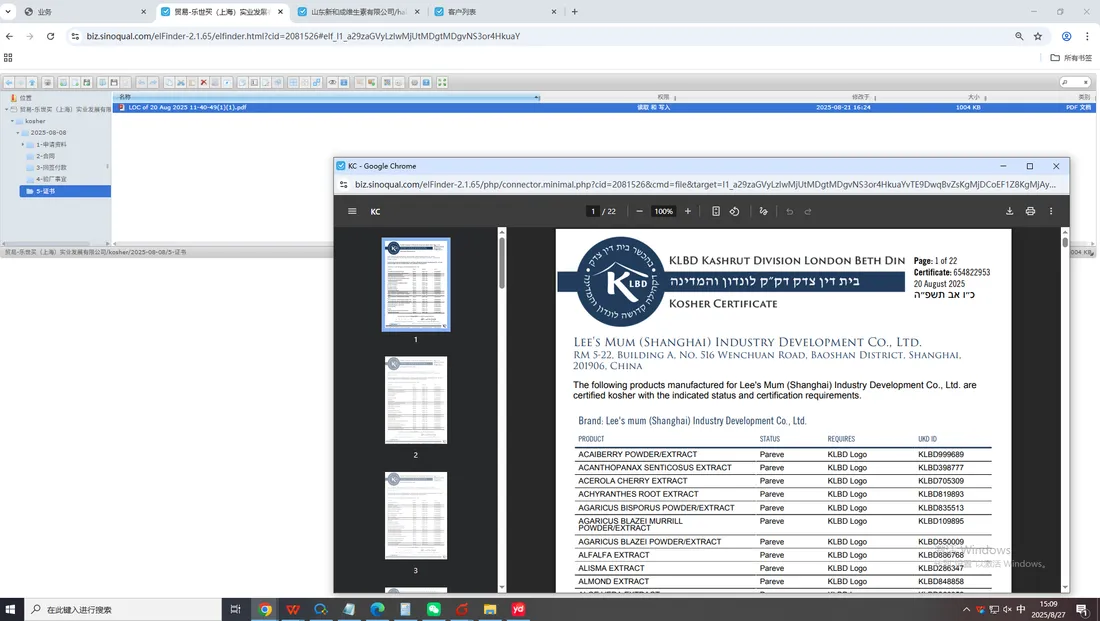This screenshot has width=1100, height=621.
Task: Zoom out the PDF with minus icon
Action: point(639,211)
